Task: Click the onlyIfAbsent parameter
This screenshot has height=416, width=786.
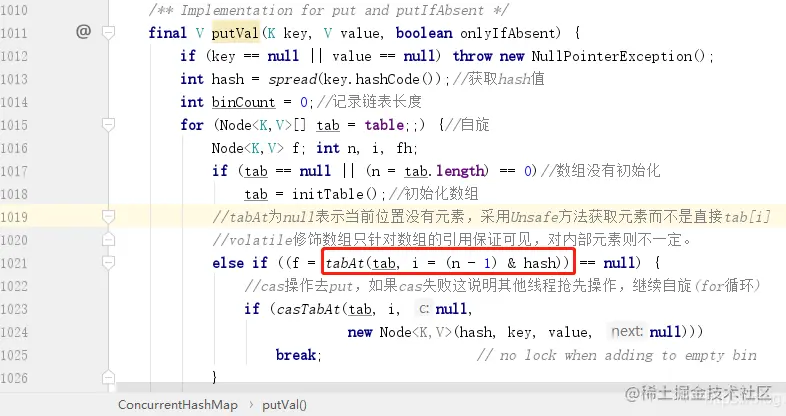Action: coord(508,33)
